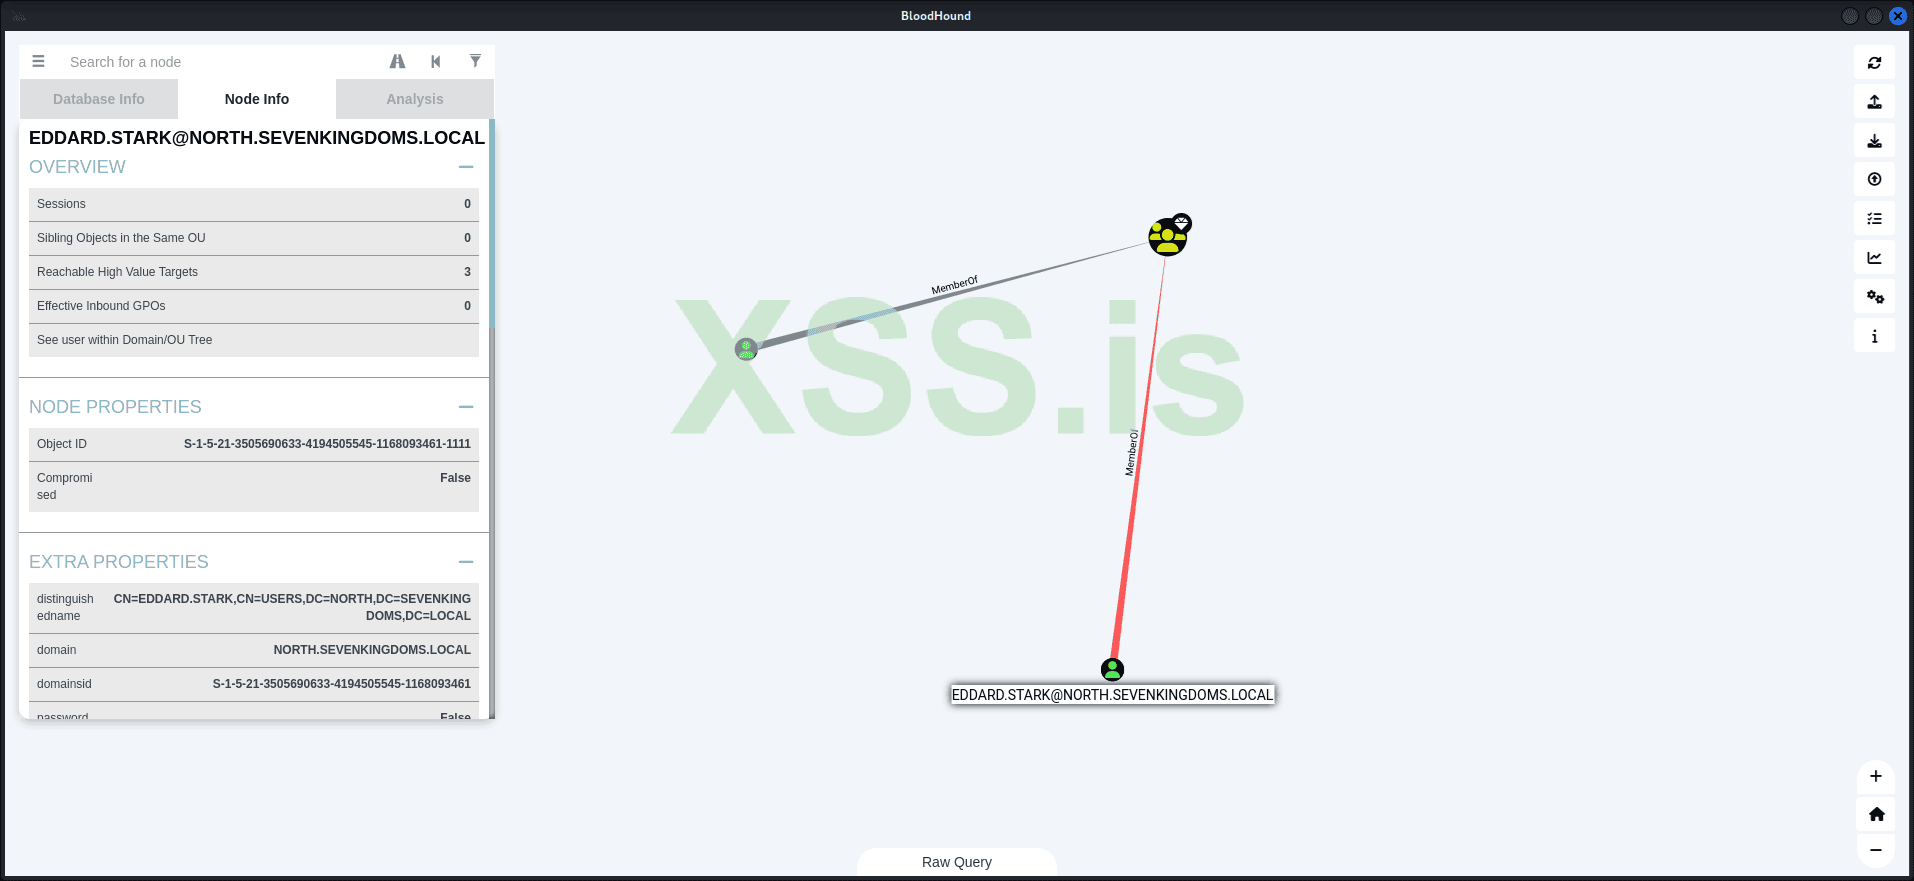Screen dimensions: 1914x881
Task: Click the Compromised False value
Action: (x=455, y=478)
